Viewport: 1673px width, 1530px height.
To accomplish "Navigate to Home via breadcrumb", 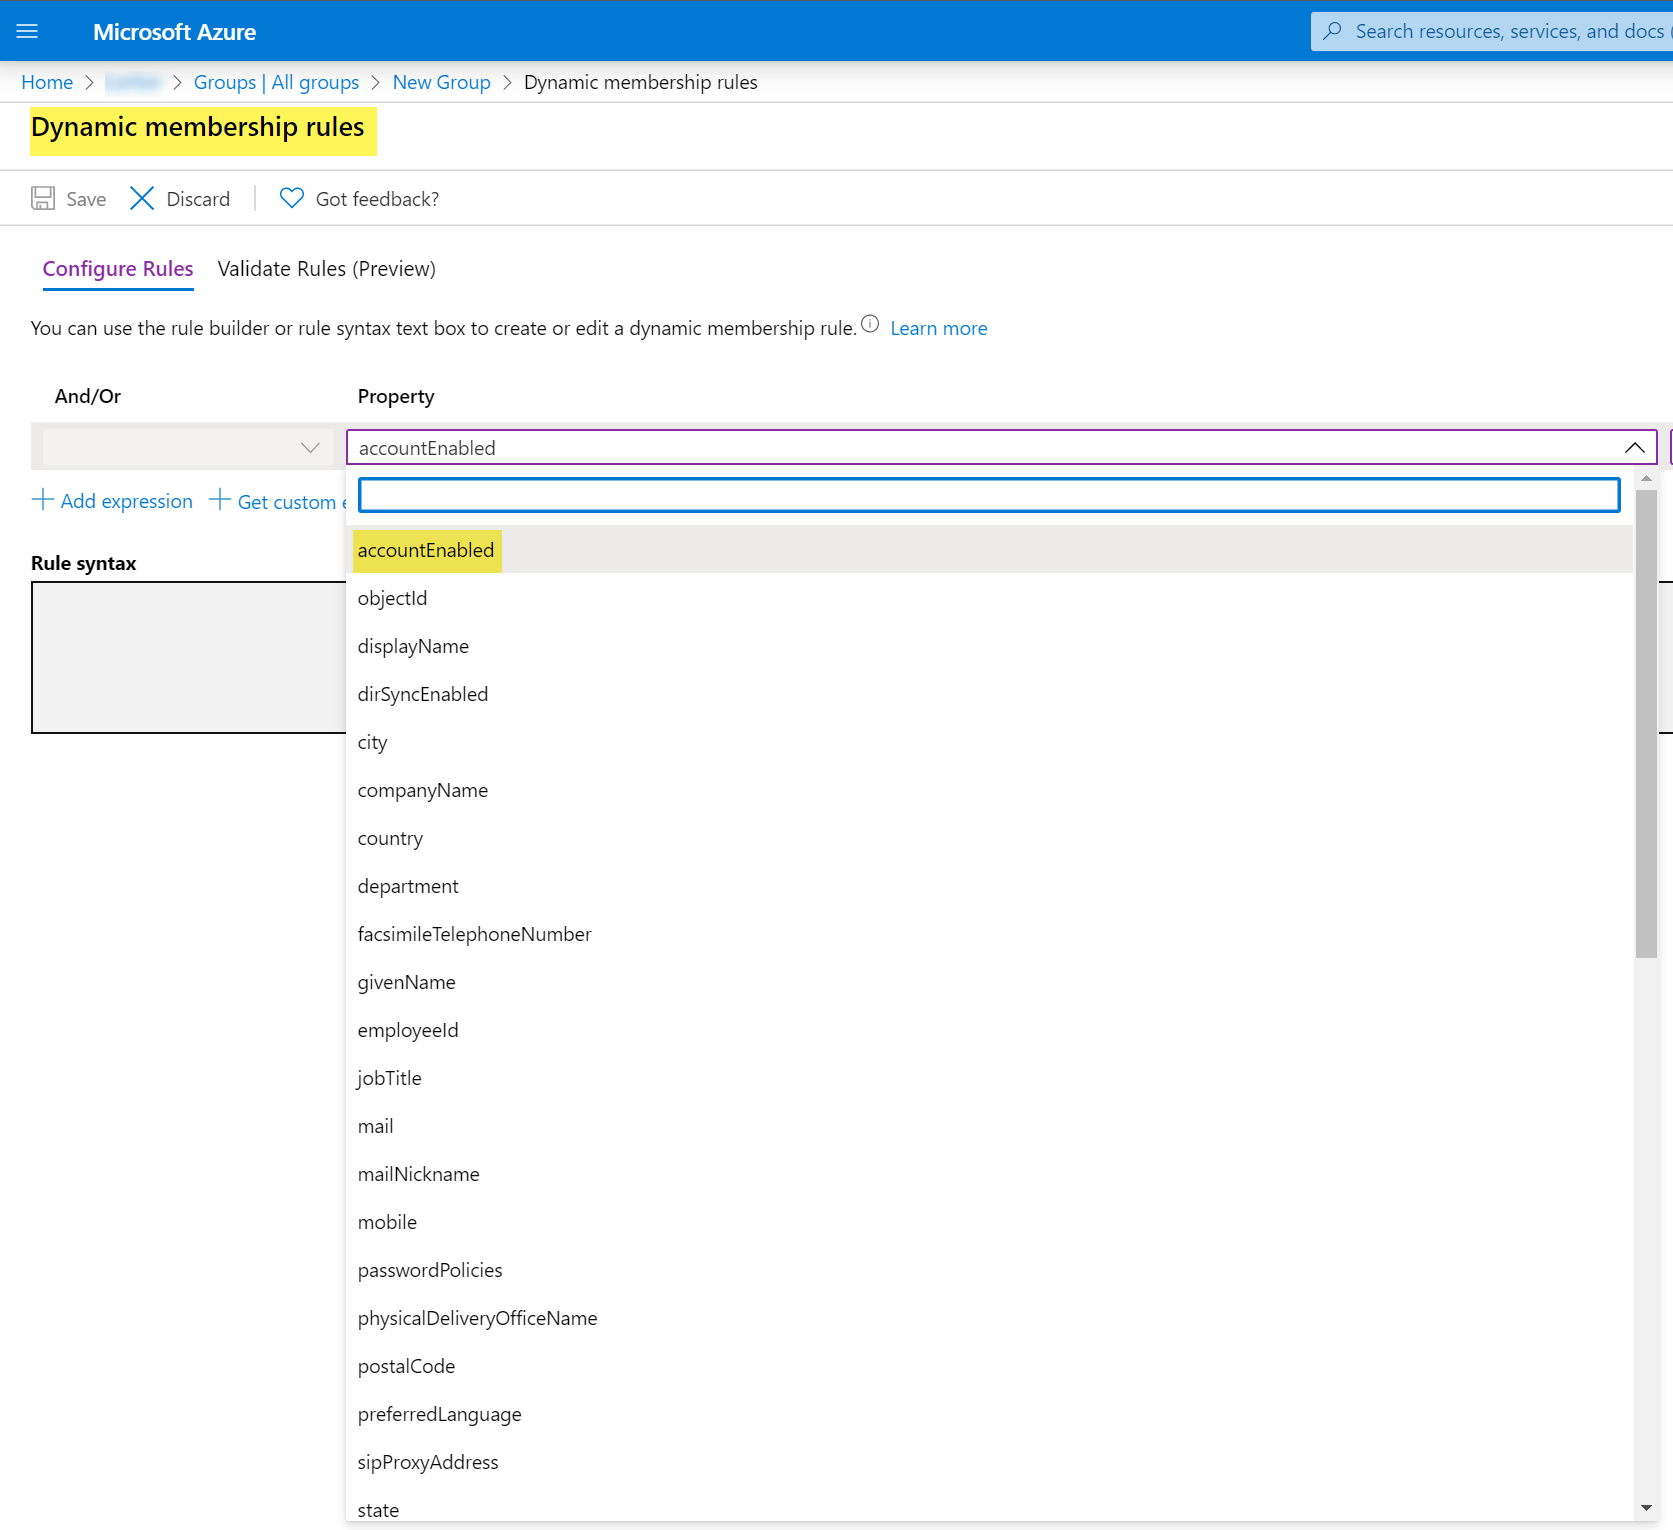I will pos(47,82).
